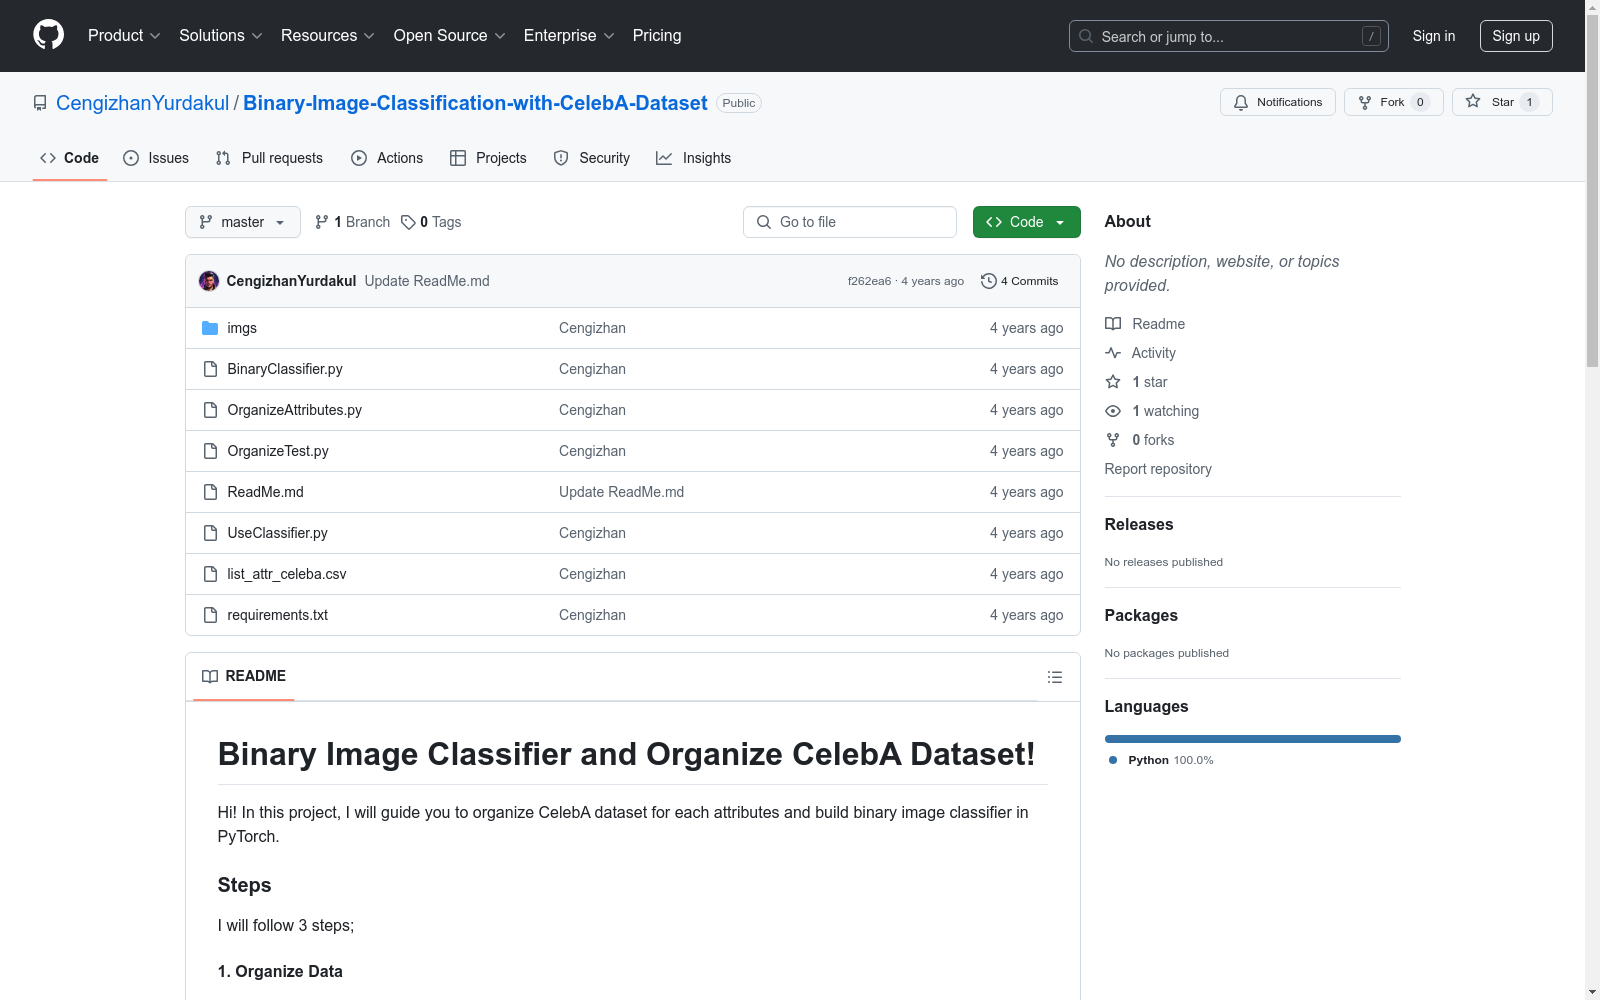Click the Sign in link
The image size is (1600, 1000).
coord(1434,36)
